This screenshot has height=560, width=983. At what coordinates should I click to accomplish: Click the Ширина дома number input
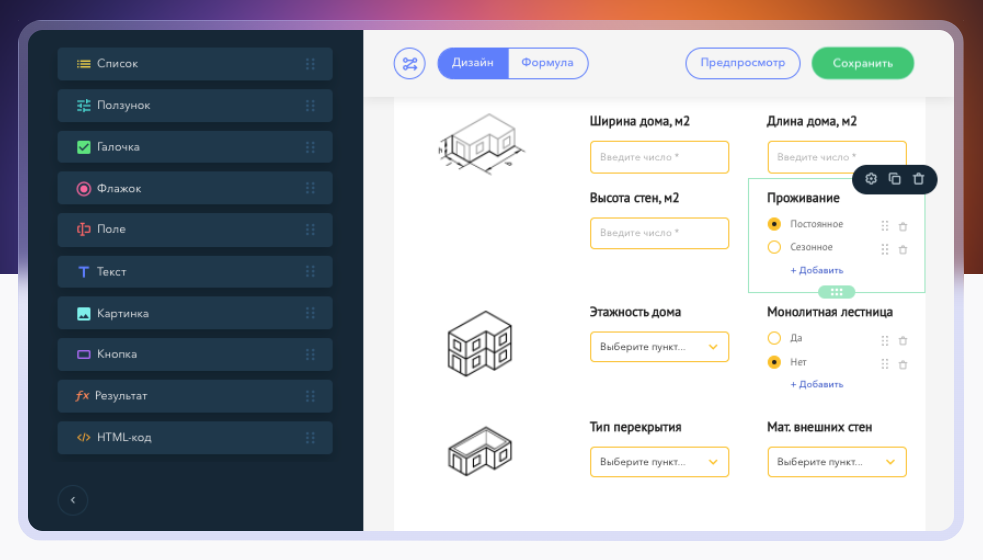(659, 157)
